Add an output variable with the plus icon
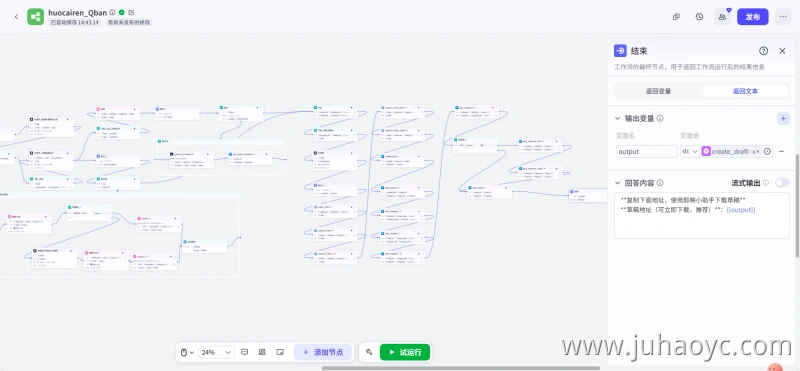The height and width of the screenshot is (371, 800). coord(783,118)
